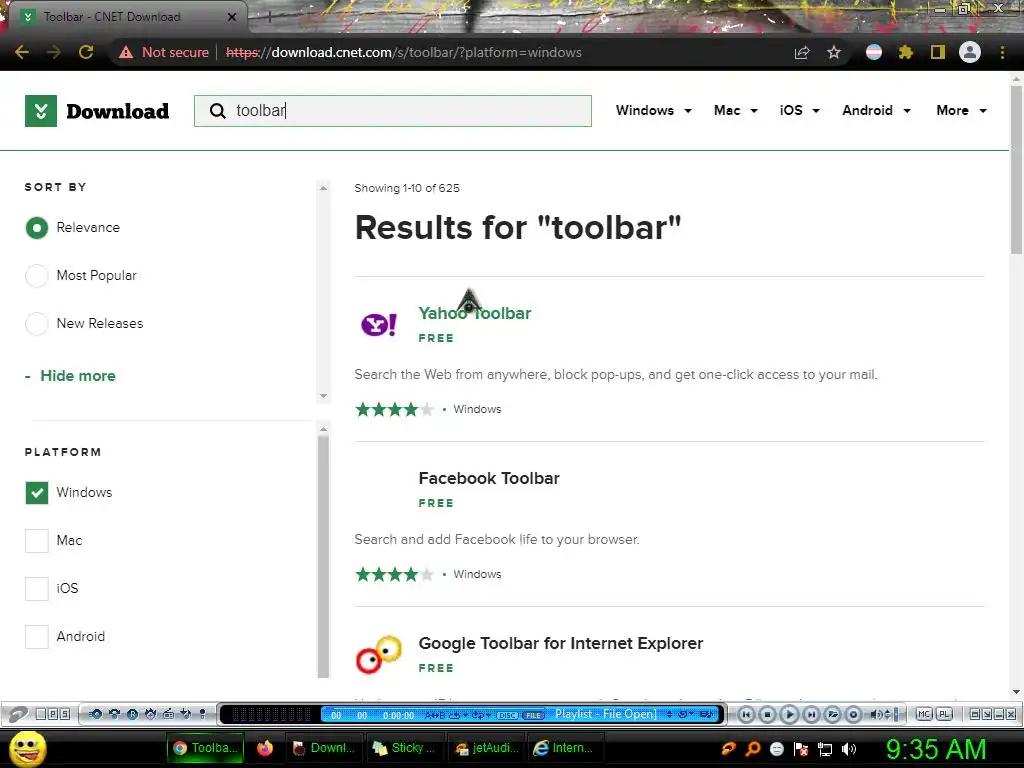Expand the Mac dropdown menu

(x=736, y=110)
